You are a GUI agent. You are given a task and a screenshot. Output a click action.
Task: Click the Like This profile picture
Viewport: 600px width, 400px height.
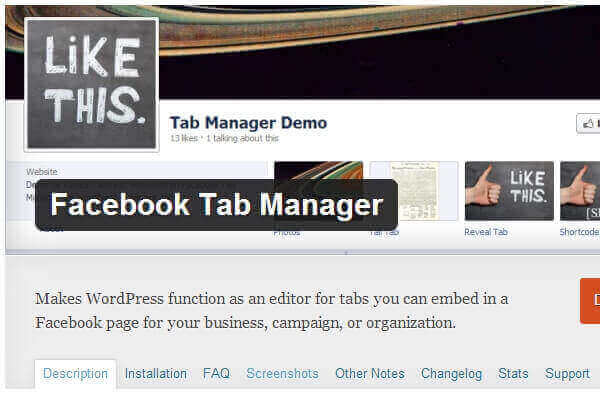pos(91,84)
